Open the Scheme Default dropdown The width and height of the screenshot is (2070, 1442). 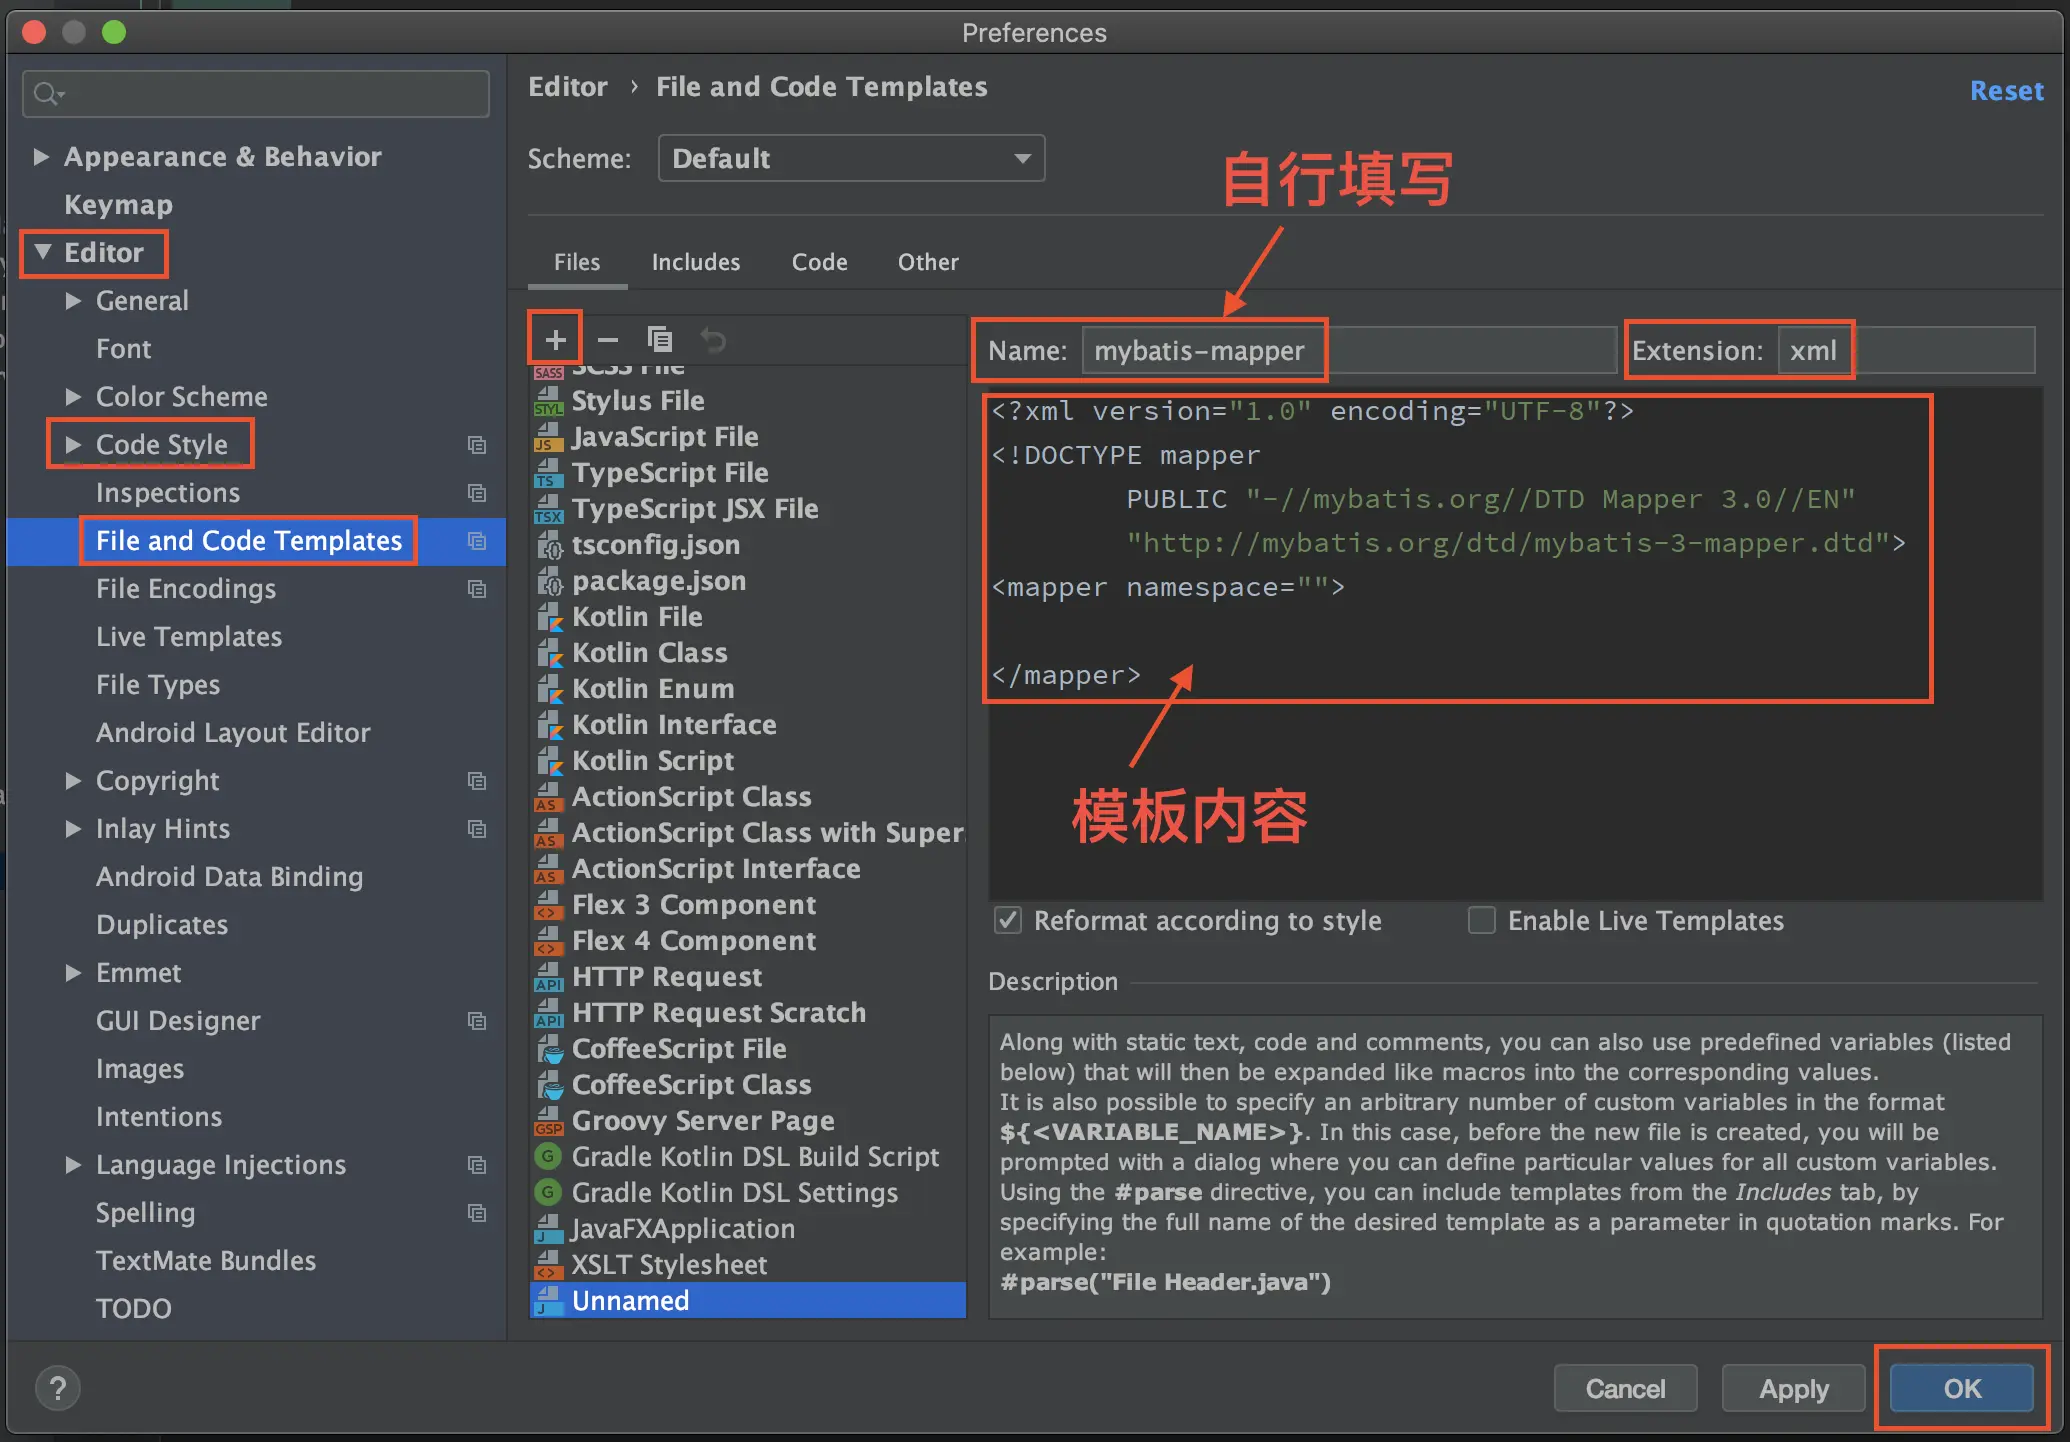851,158
